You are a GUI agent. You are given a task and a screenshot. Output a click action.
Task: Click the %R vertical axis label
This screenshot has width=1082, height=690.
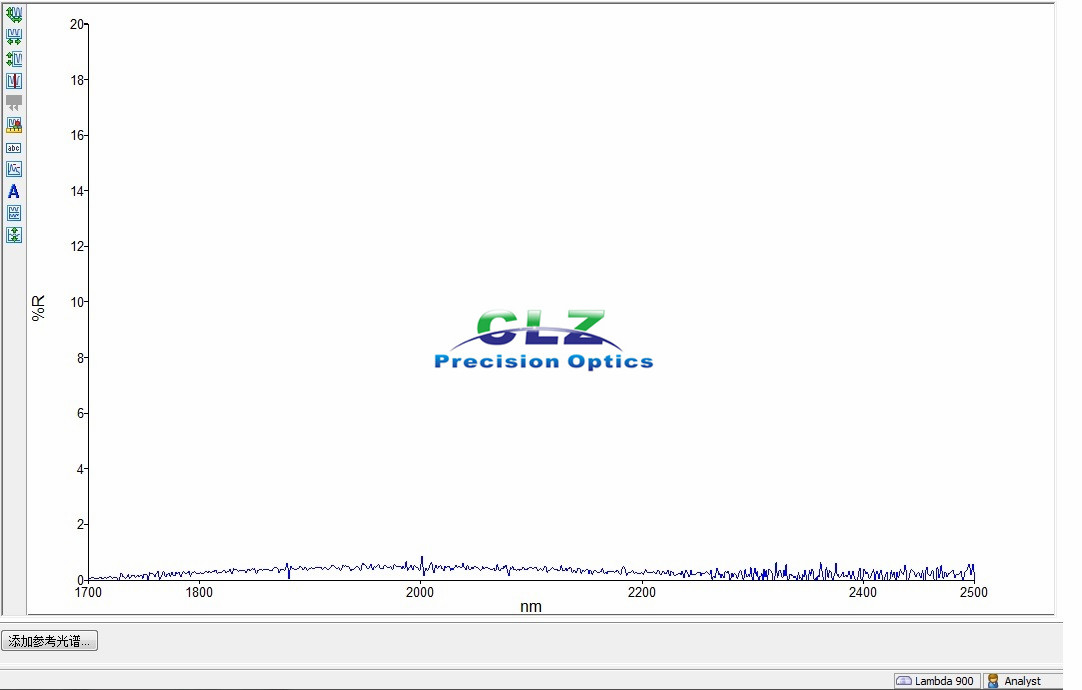click(x=38, y=308)
